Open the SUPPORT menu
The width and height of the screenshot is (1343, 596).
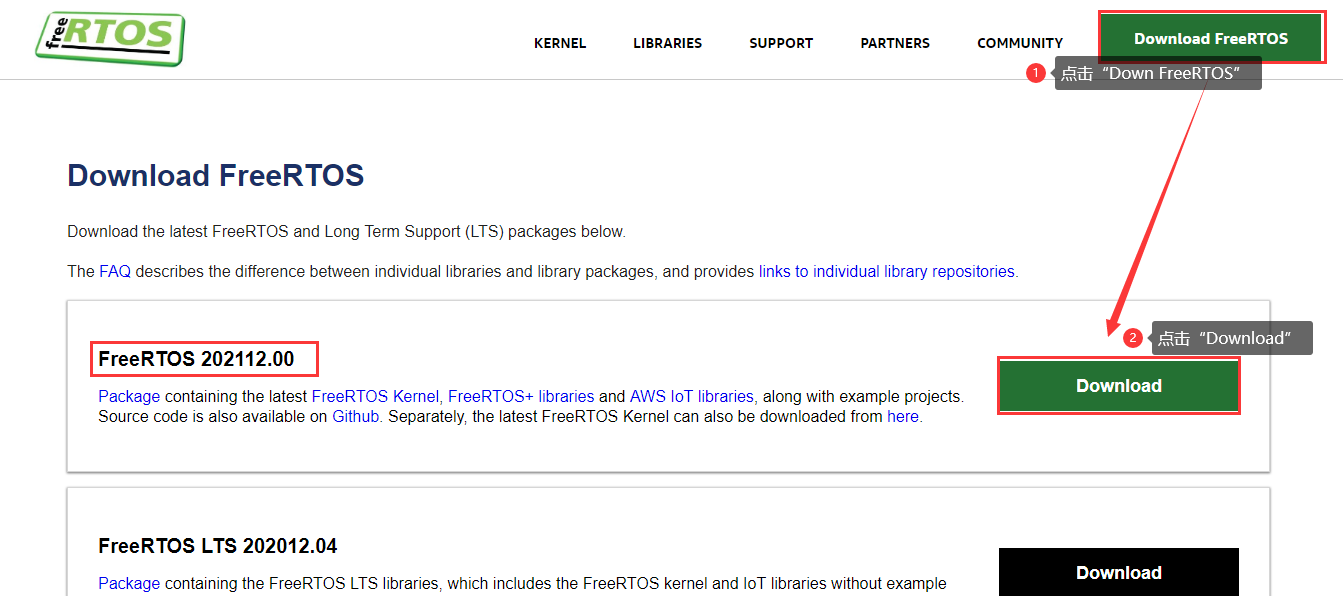pos(781,43)
